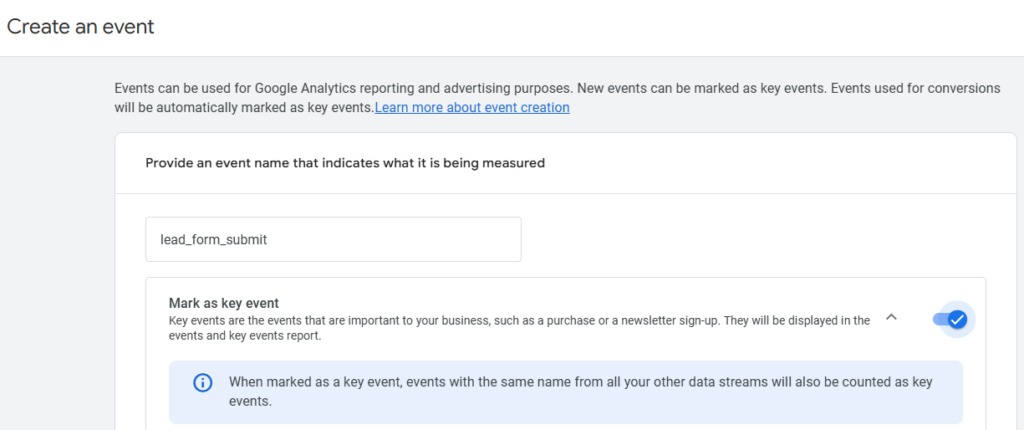Open Learn more about event creation link

tap(472, 107)
